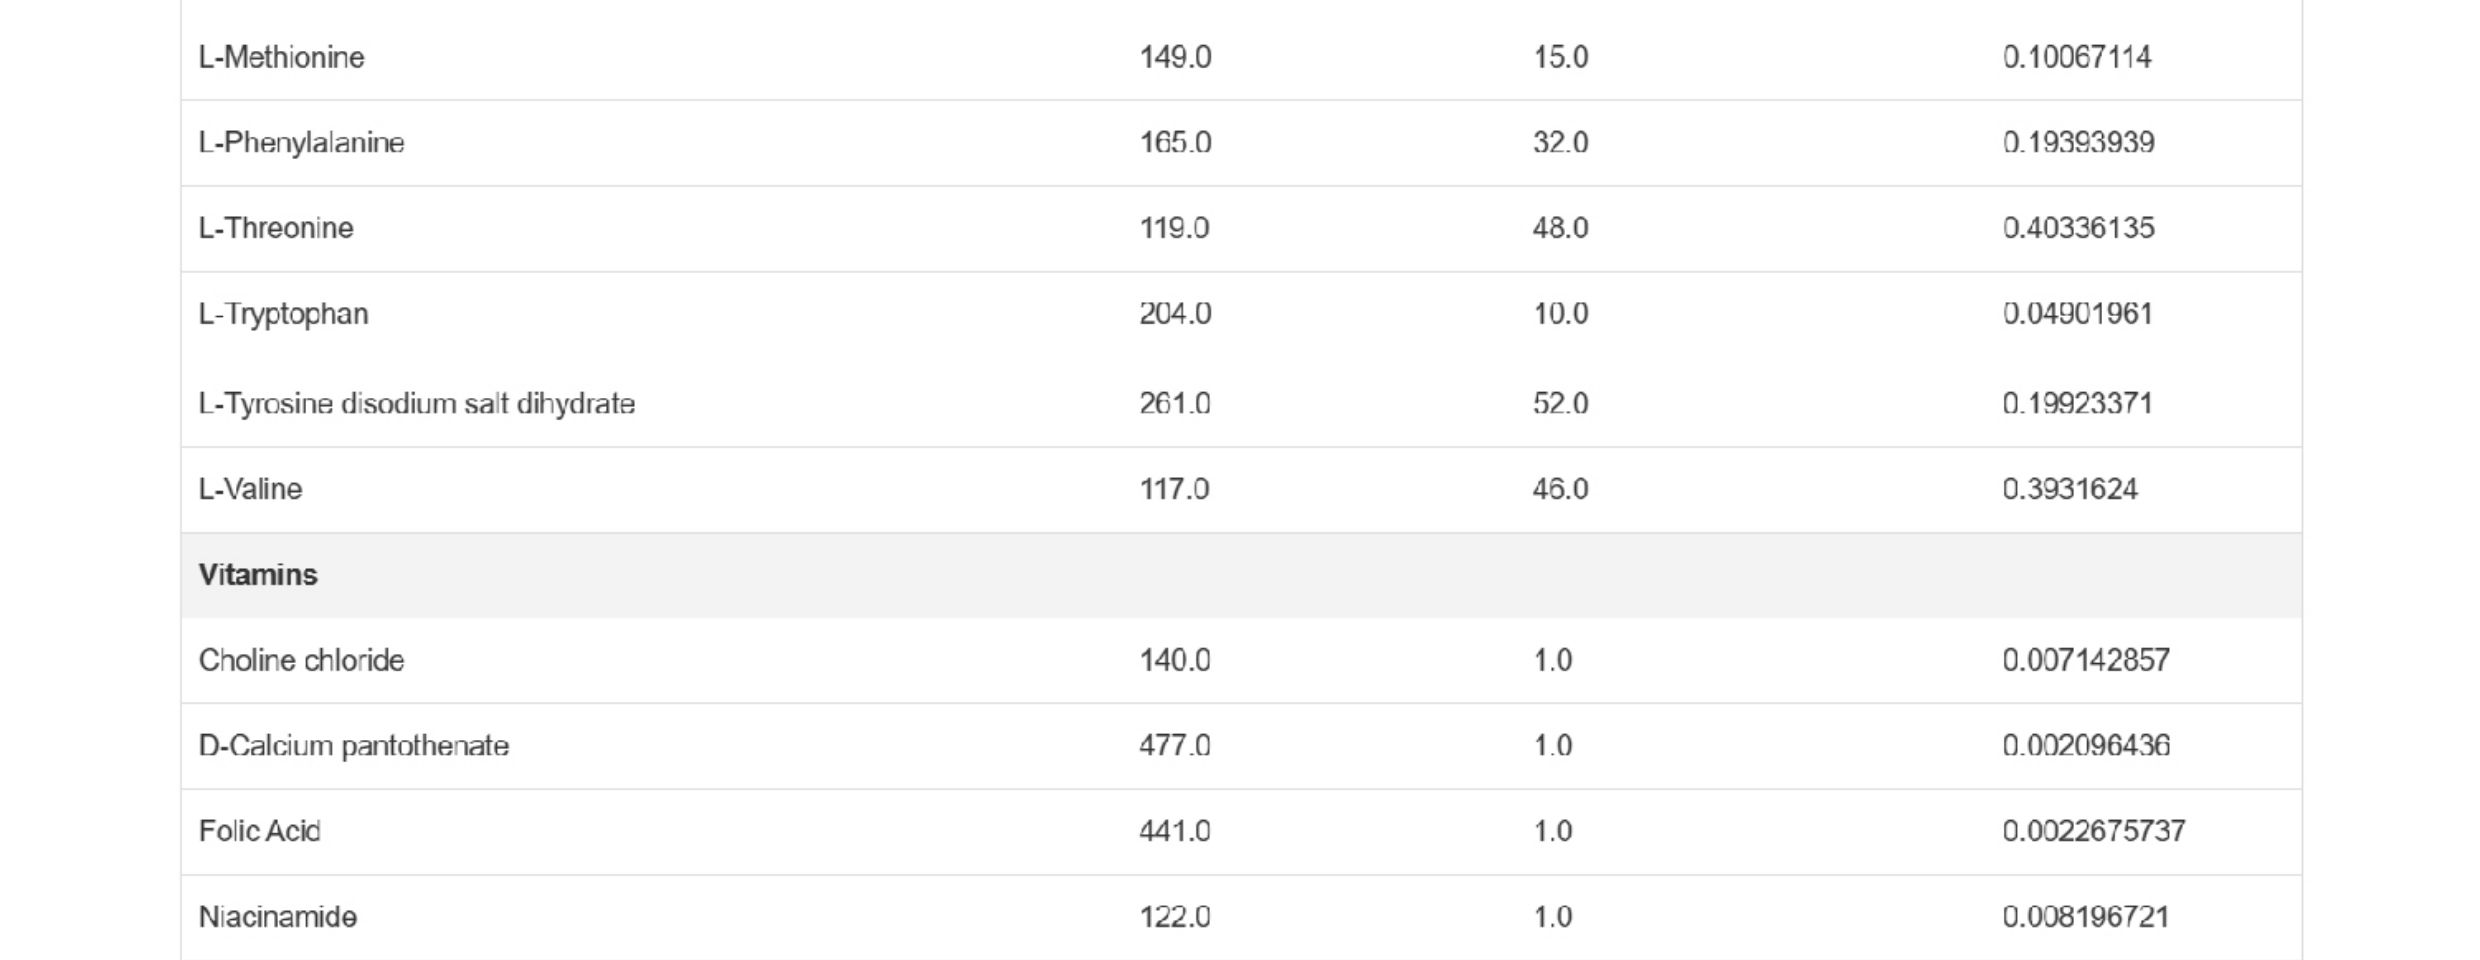
Task: Click the 204.0 molecular weight of L-Tryptophan
Action: [1175, 314]
